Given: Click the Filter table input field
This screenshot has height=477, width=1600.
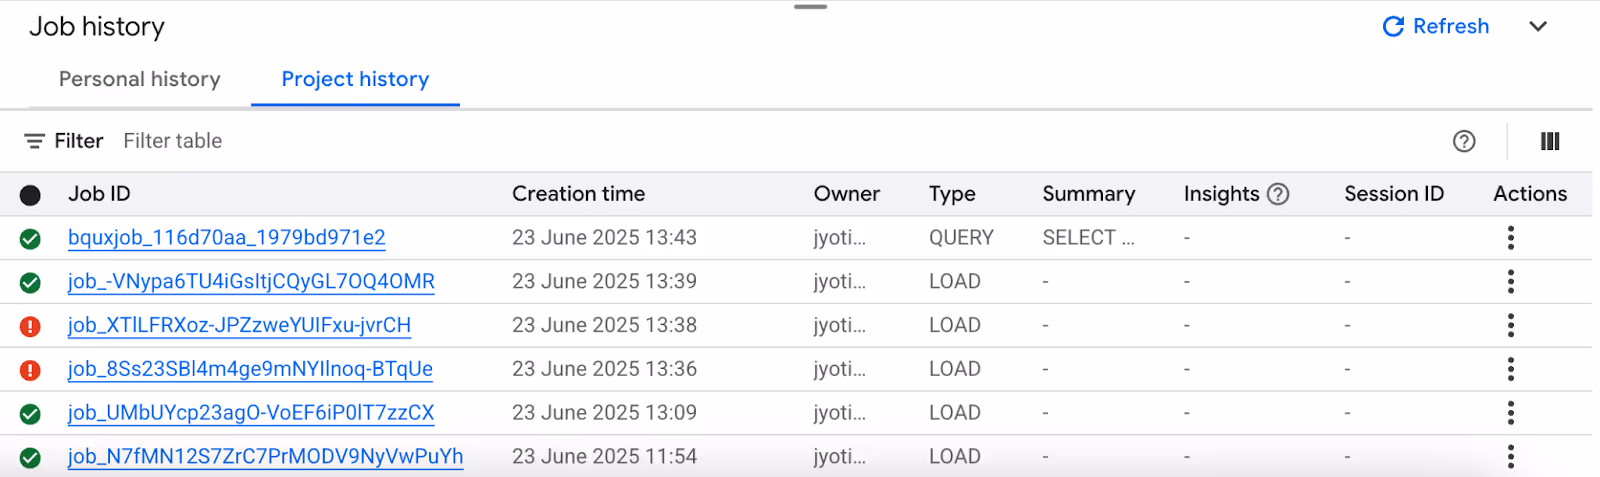Looking at the screenshot, I should click(172, 141).
